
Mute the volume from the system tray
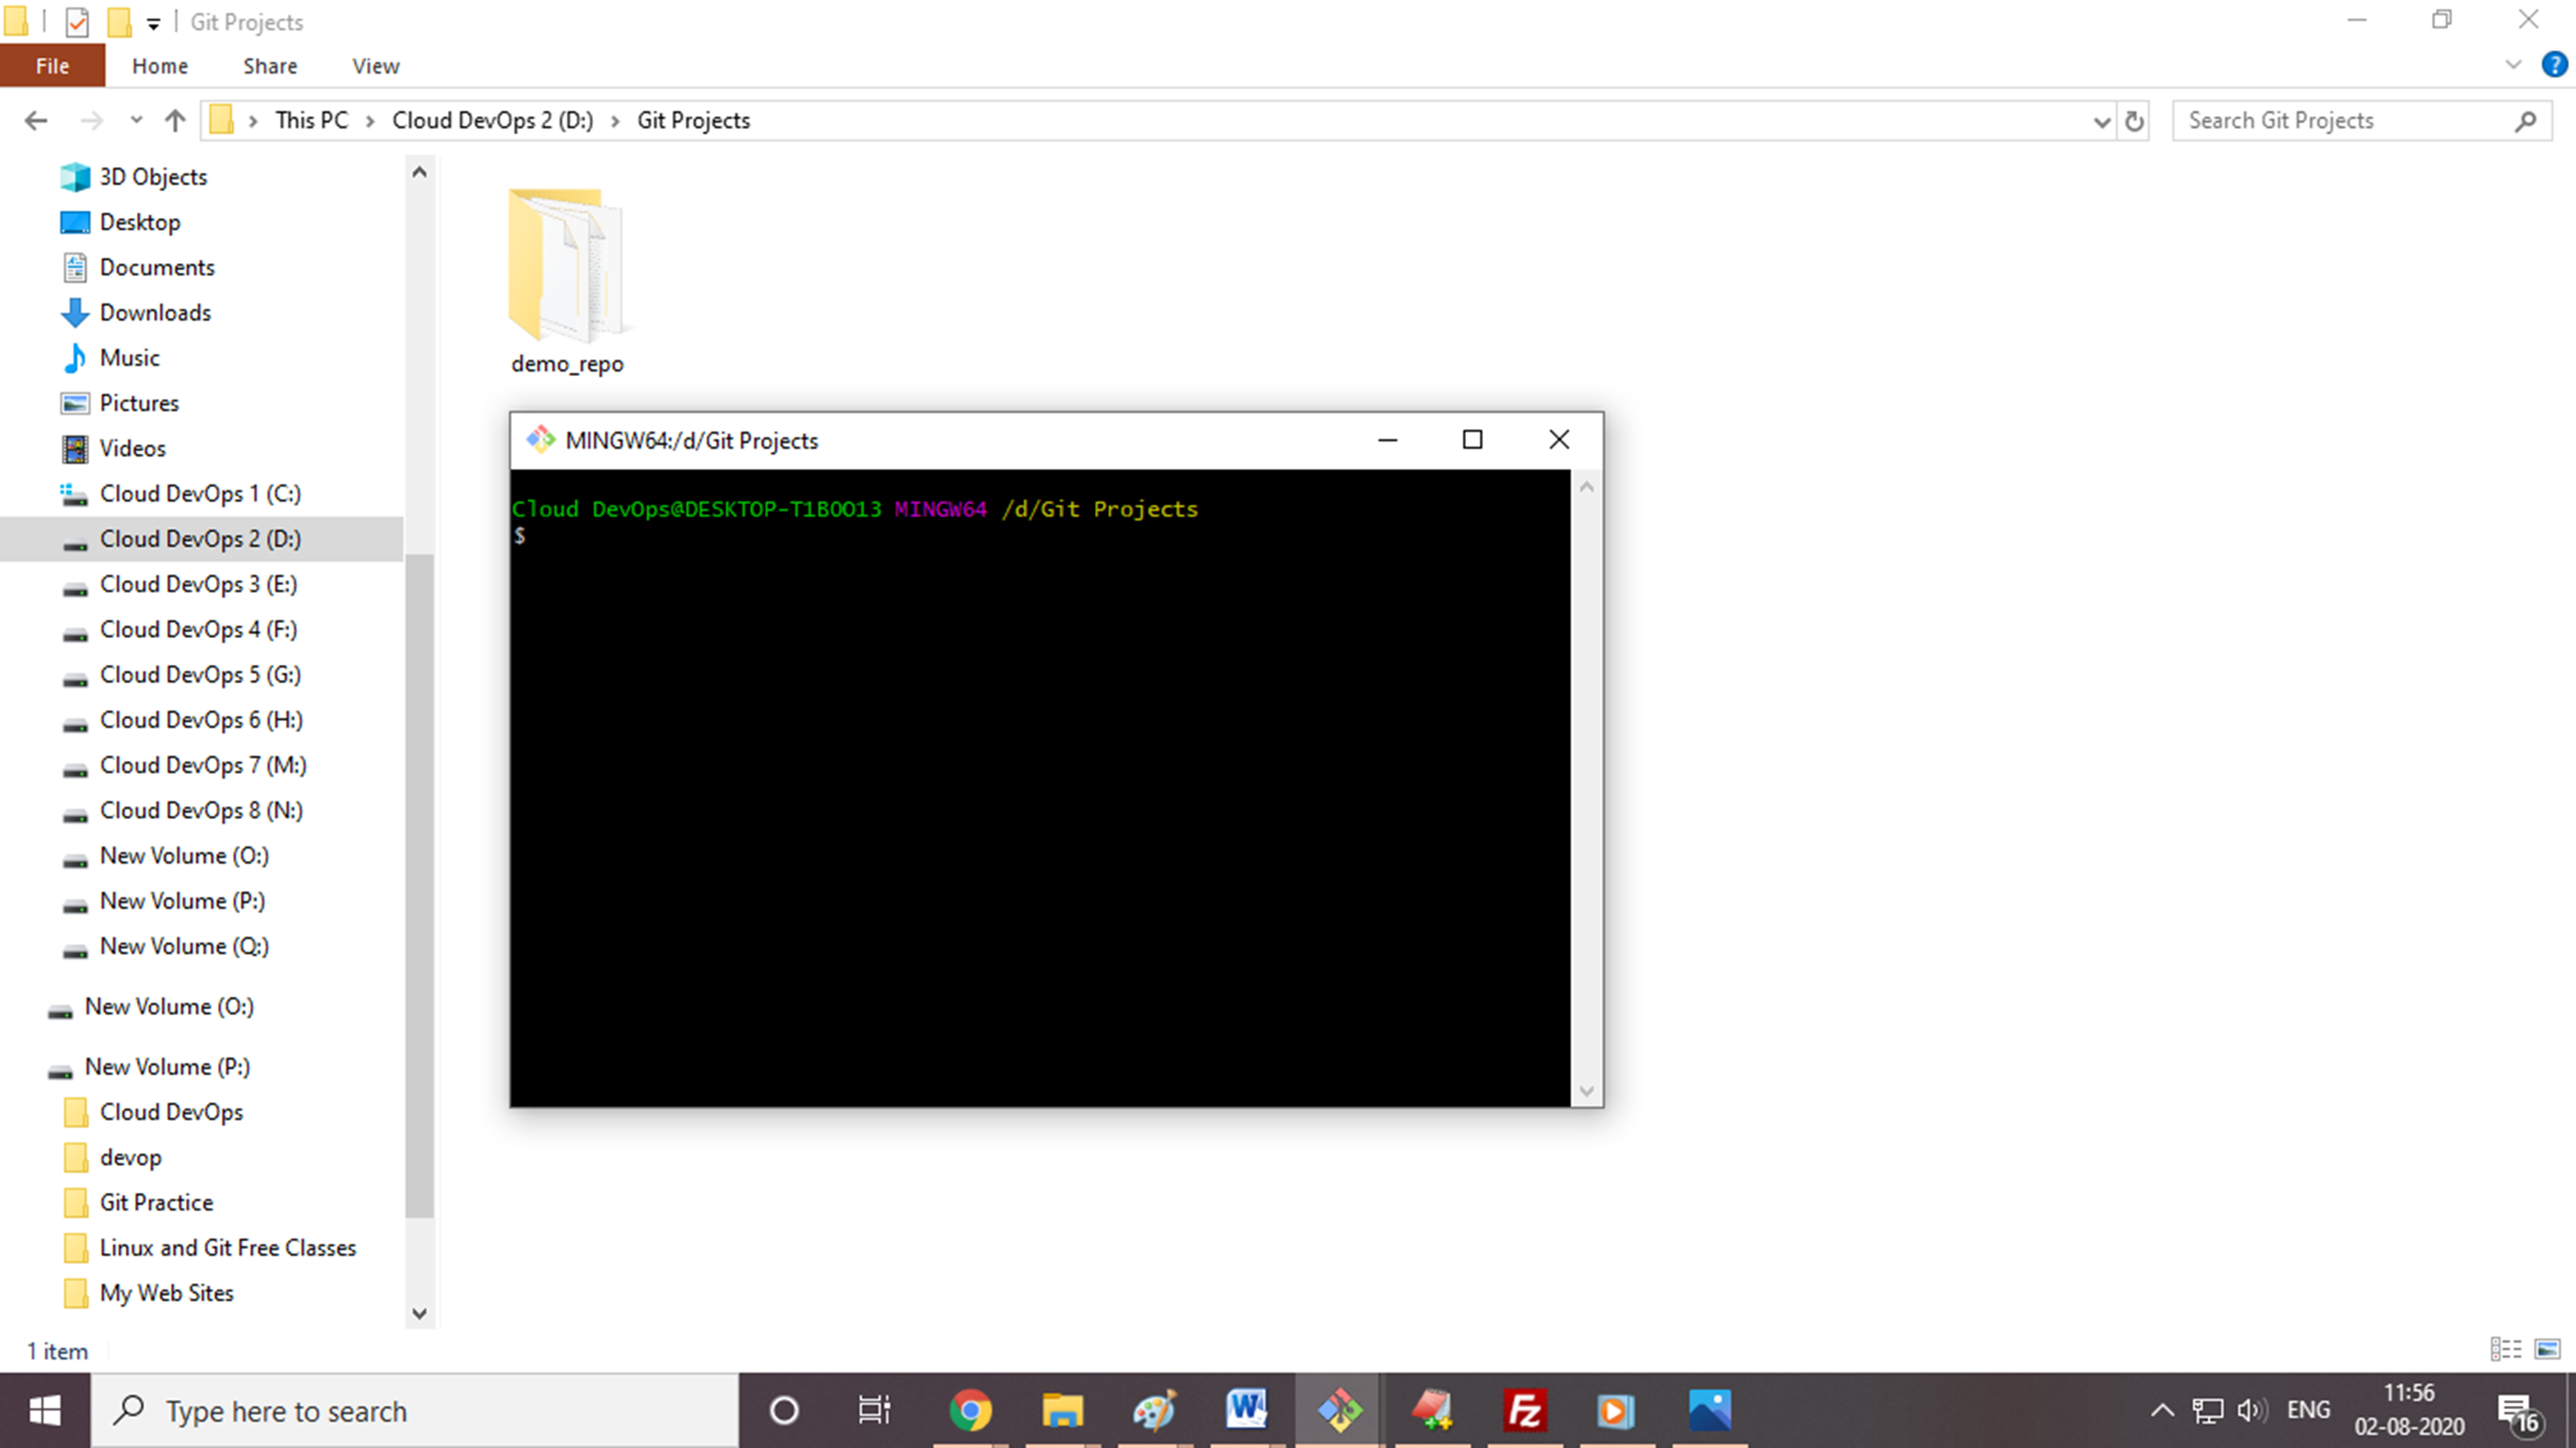[x=2252, y=1410]
